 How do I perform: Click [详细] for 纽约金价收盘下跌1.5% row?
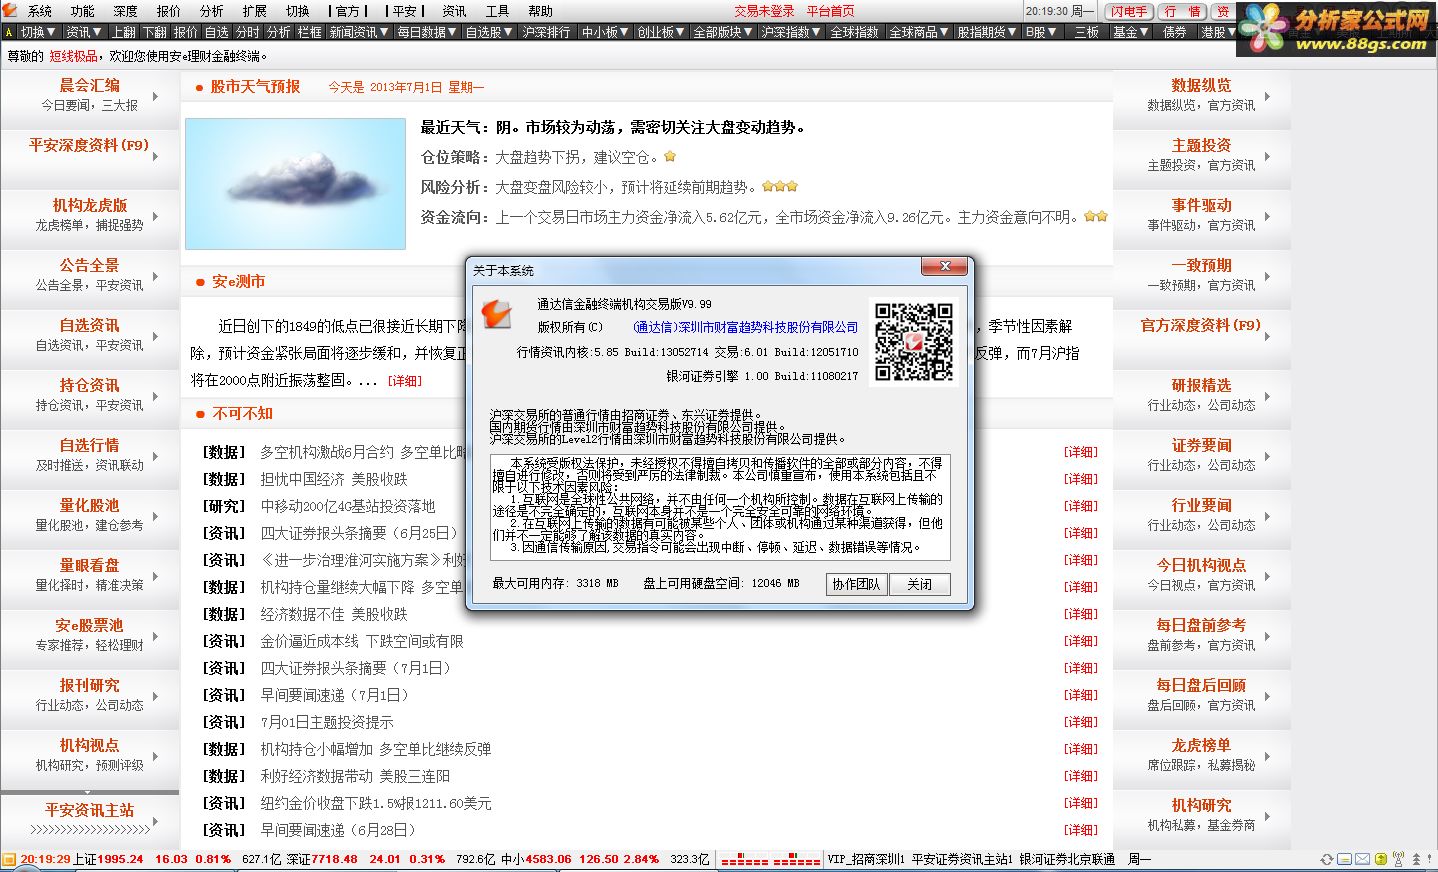tap(1080, 803)
